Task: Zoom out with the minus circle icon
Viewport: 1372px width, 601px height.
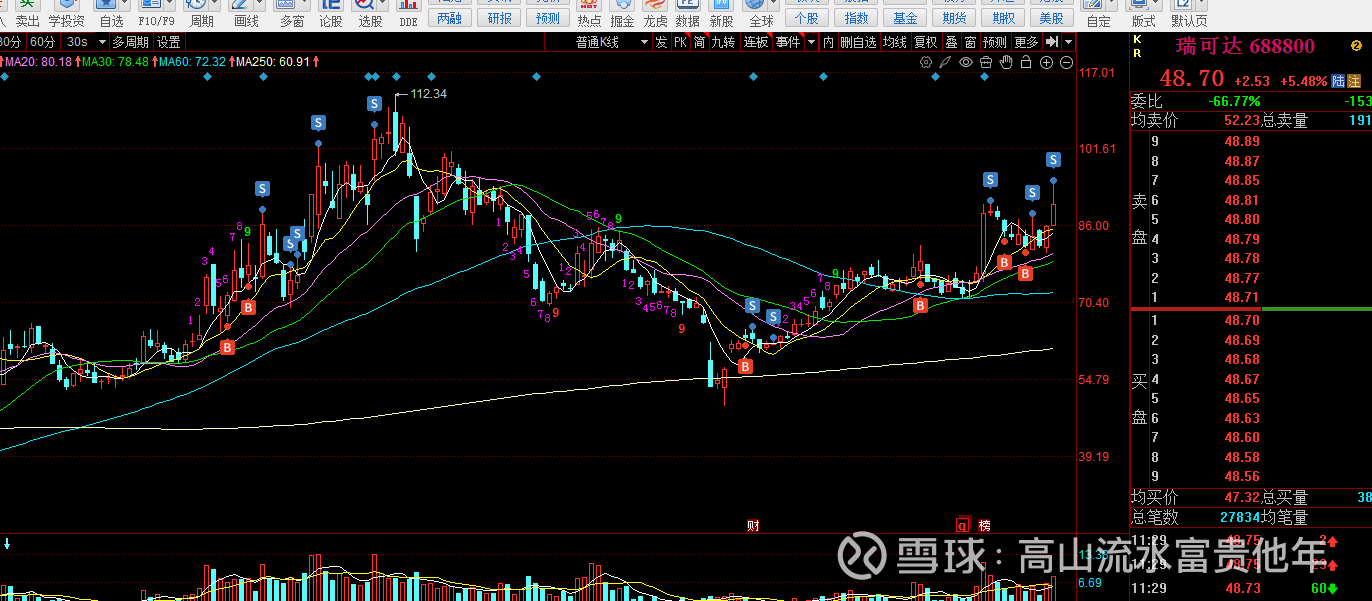Action: (x=1066, y=62)
